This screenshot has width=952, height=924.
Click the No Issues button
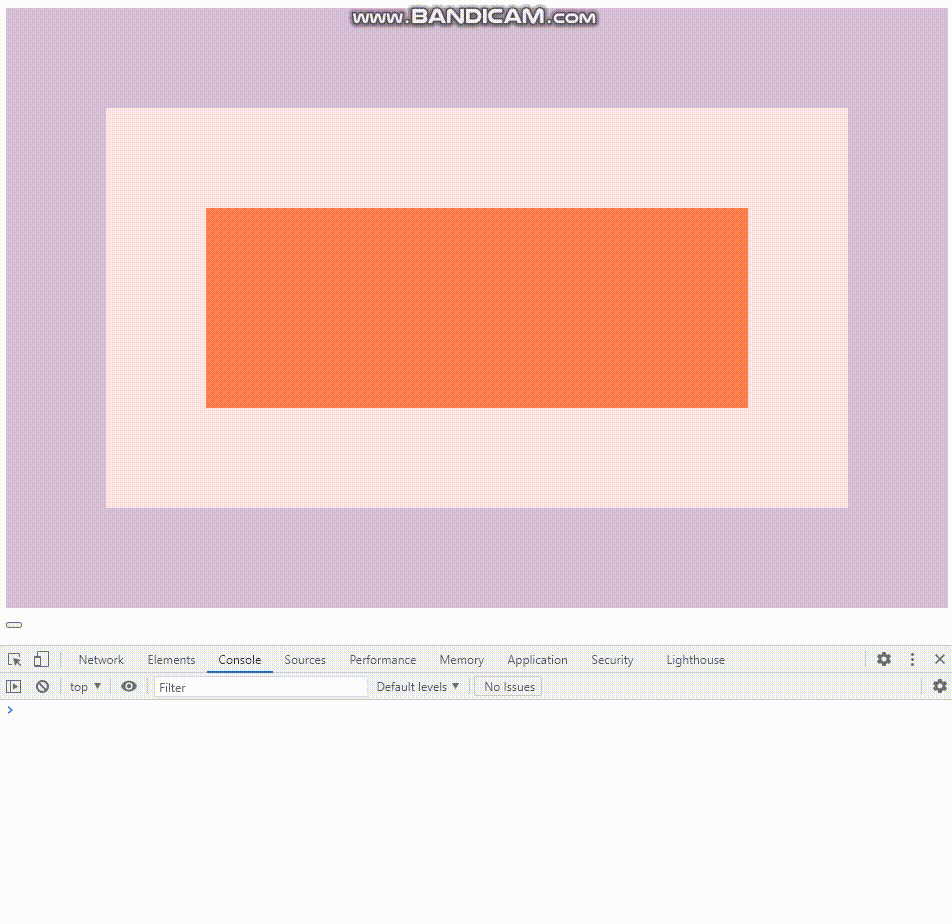click(507, 686)
